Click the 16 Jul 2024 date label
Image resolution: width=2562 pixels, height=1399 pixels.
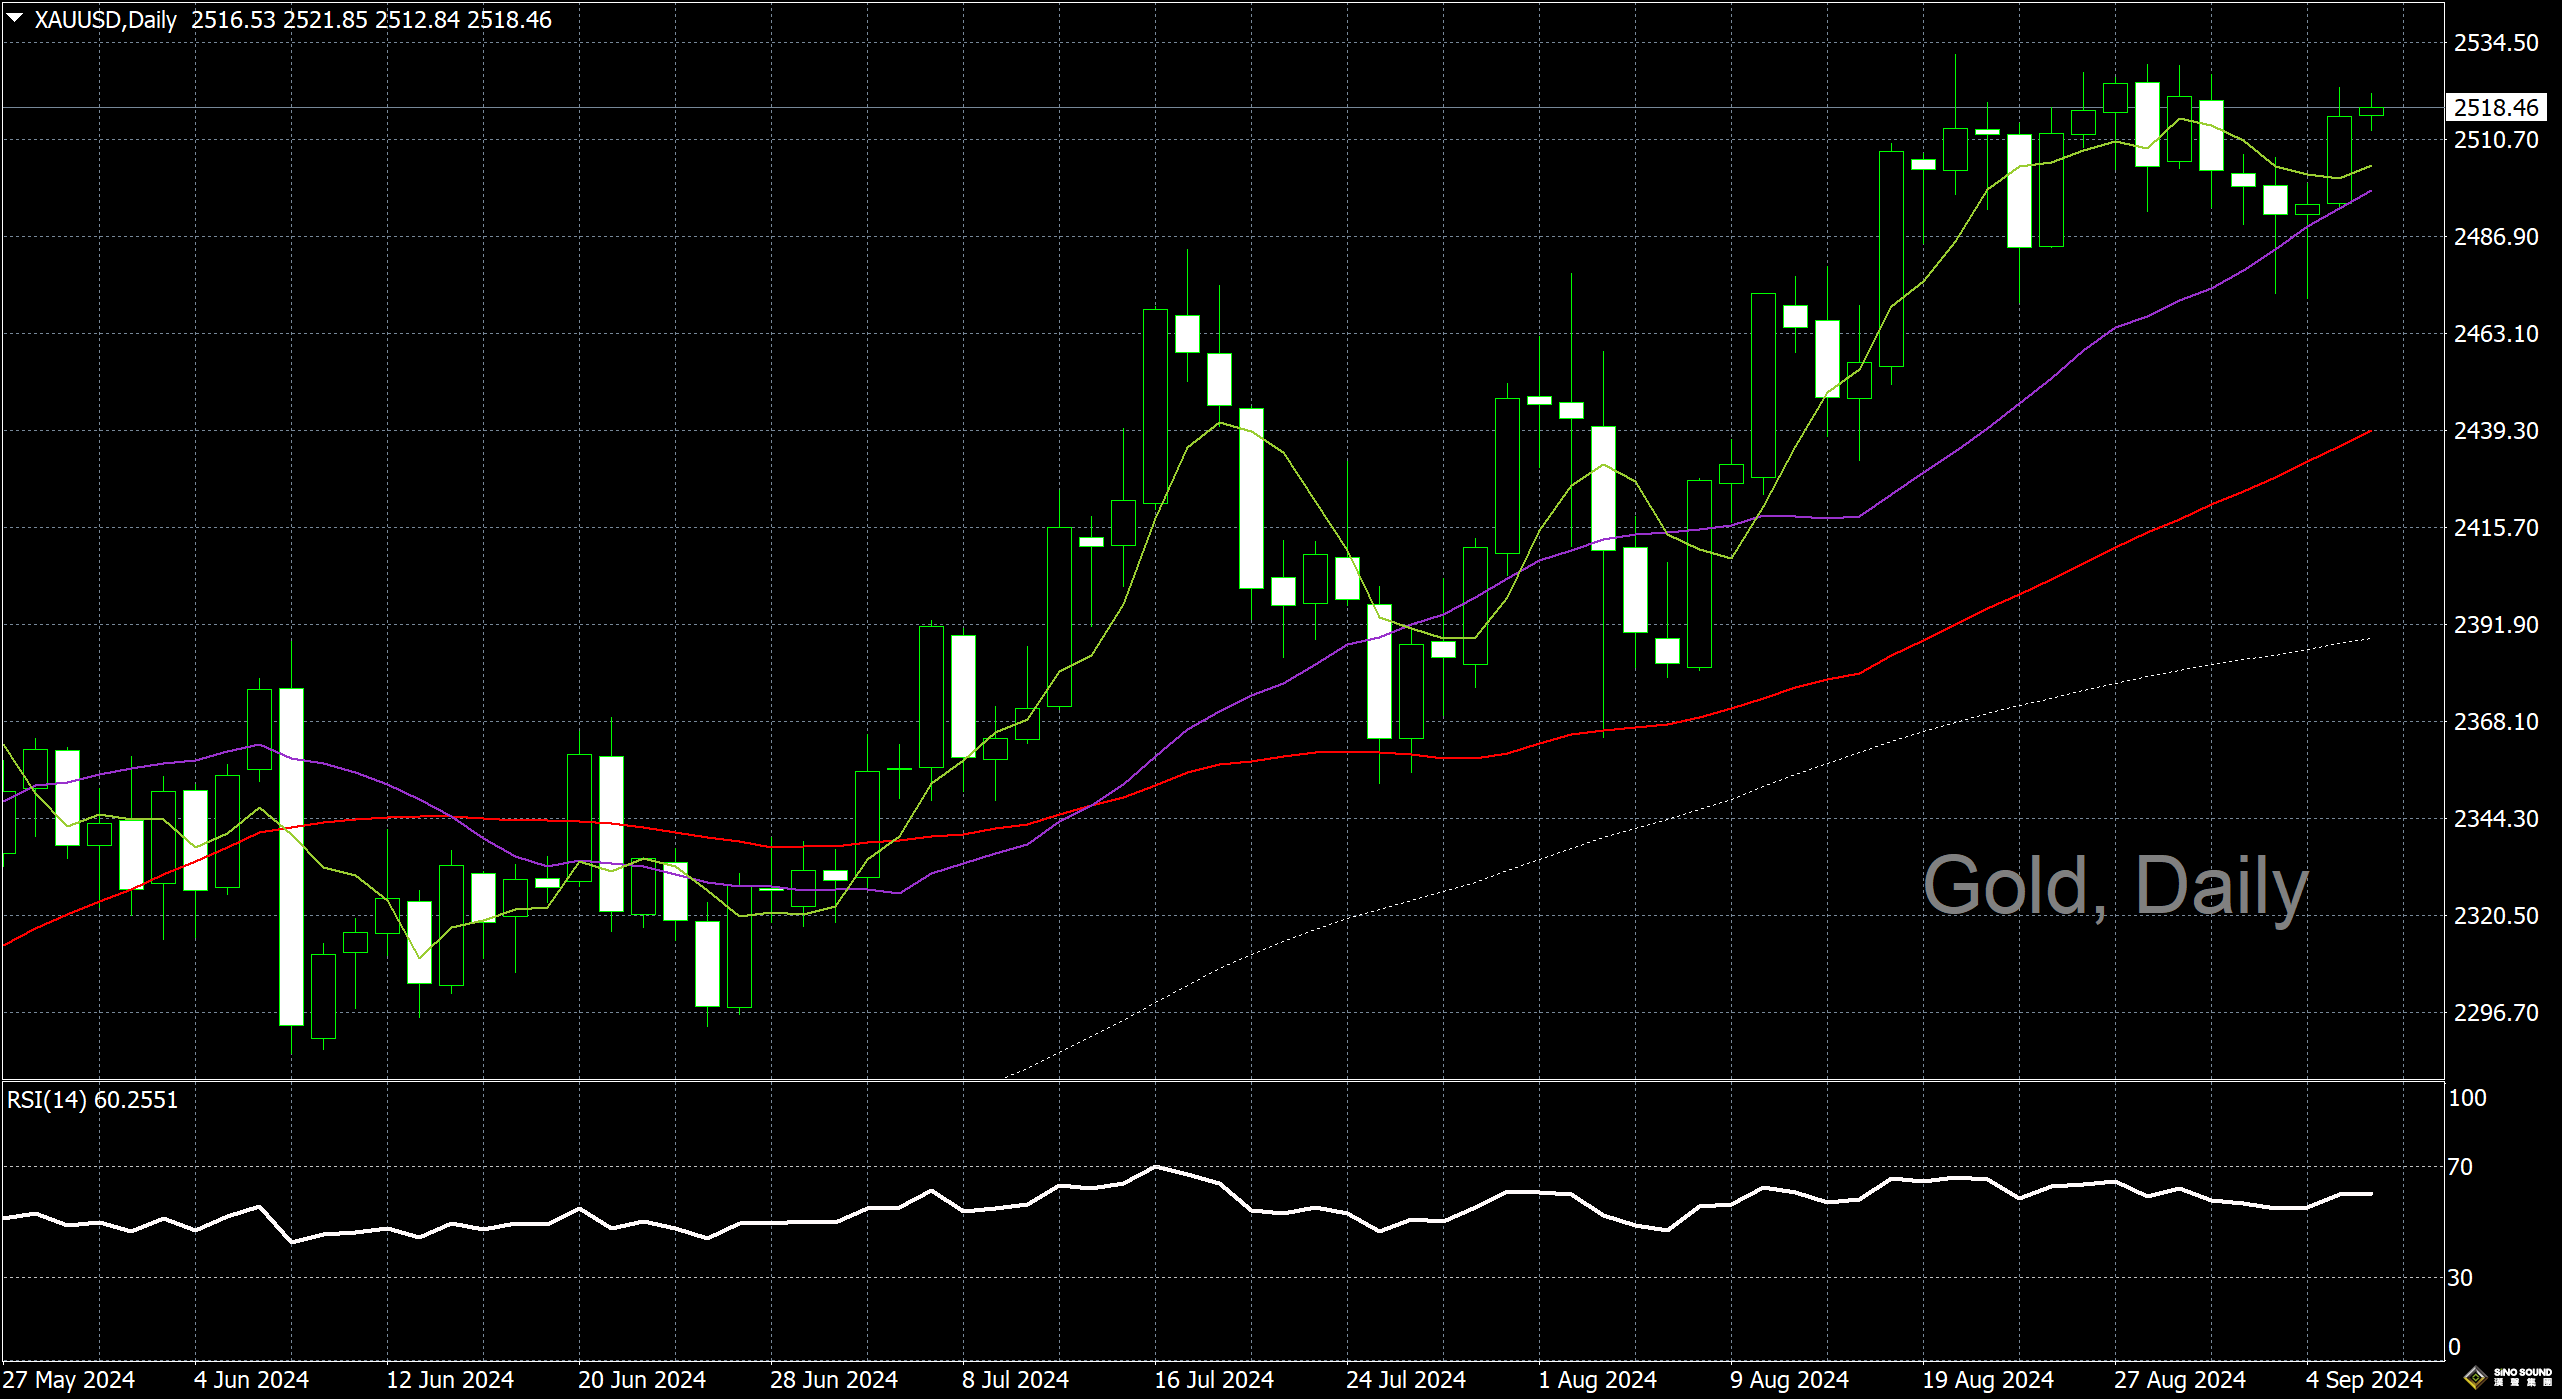point(1214,1380)
